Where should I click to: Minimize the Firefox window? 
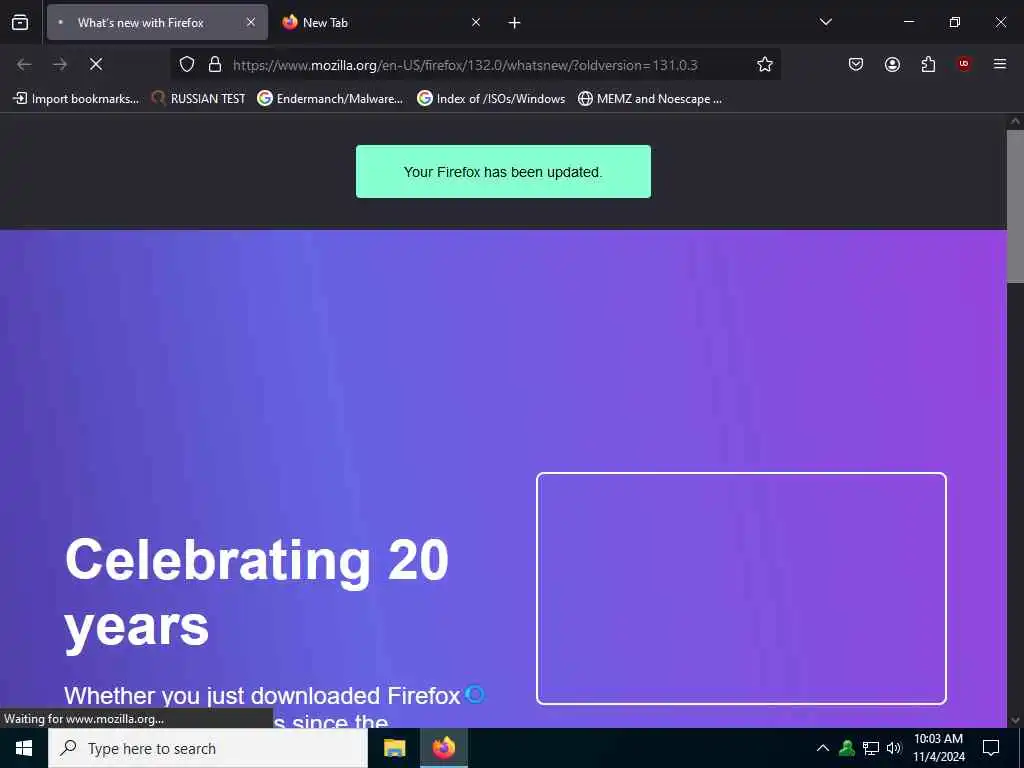[x=909, y=22]
